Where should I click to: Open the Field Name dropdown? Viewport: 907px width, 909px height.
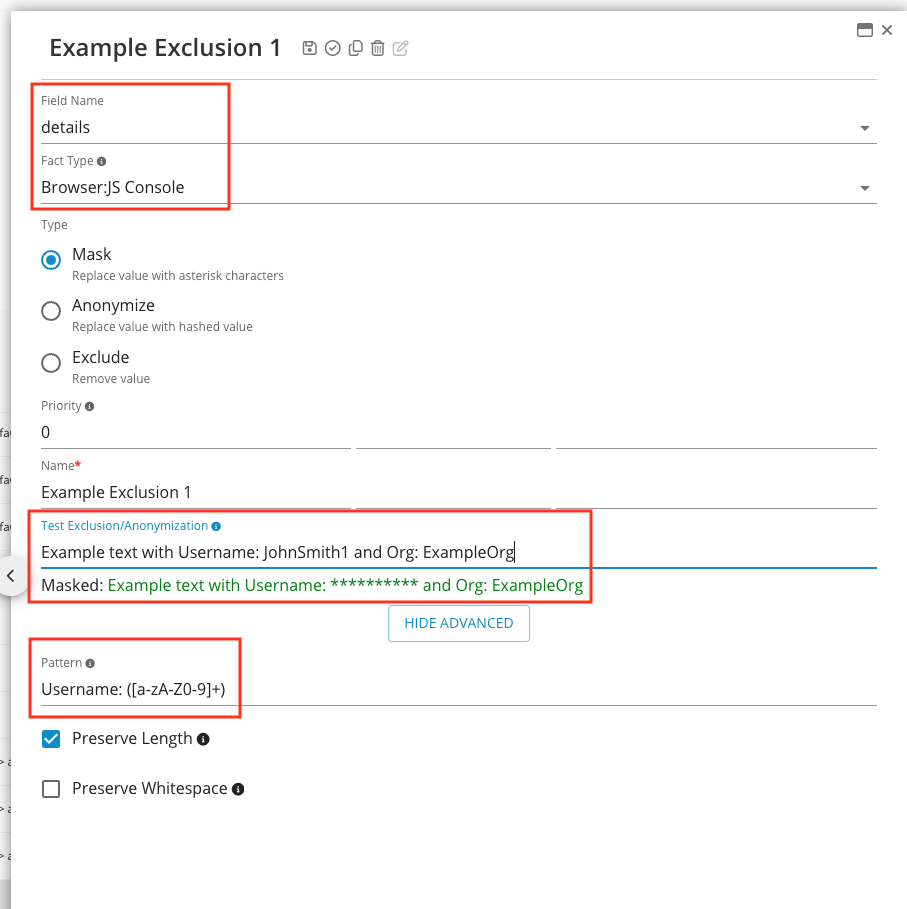coord(864,128)
